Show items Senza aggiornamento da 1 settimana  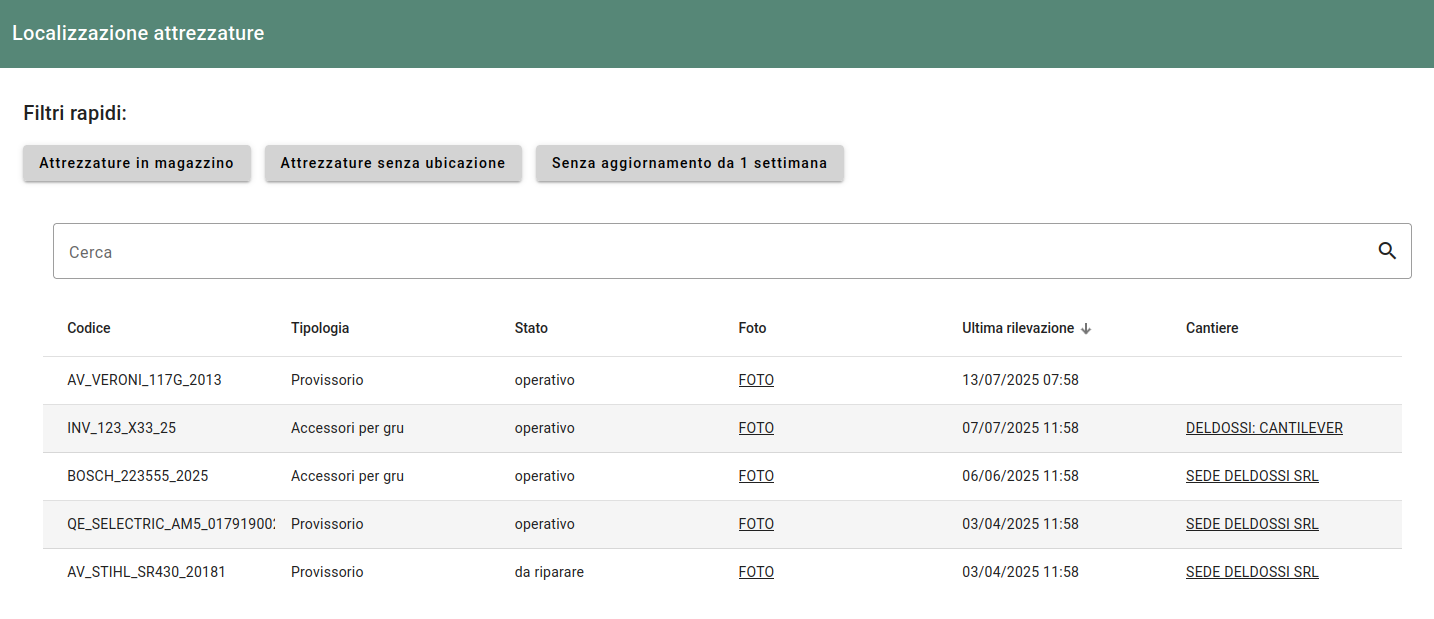tap(689, 163)
